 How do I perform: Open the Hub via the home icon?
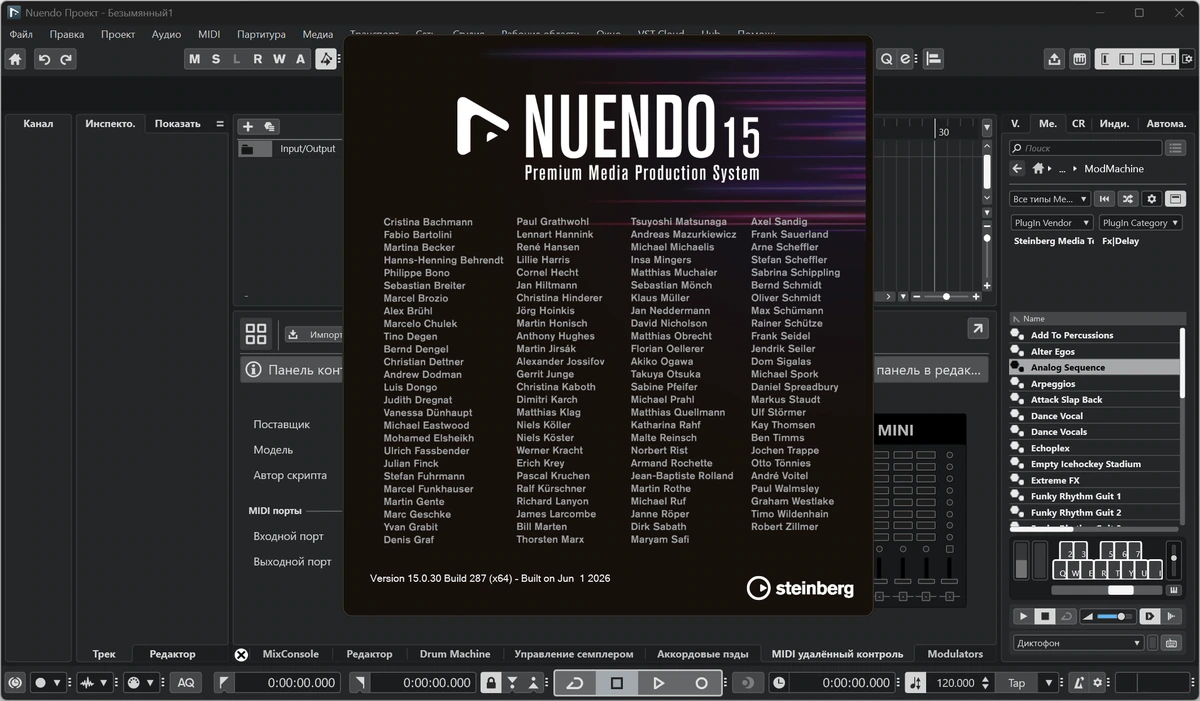tap(15, 59)
